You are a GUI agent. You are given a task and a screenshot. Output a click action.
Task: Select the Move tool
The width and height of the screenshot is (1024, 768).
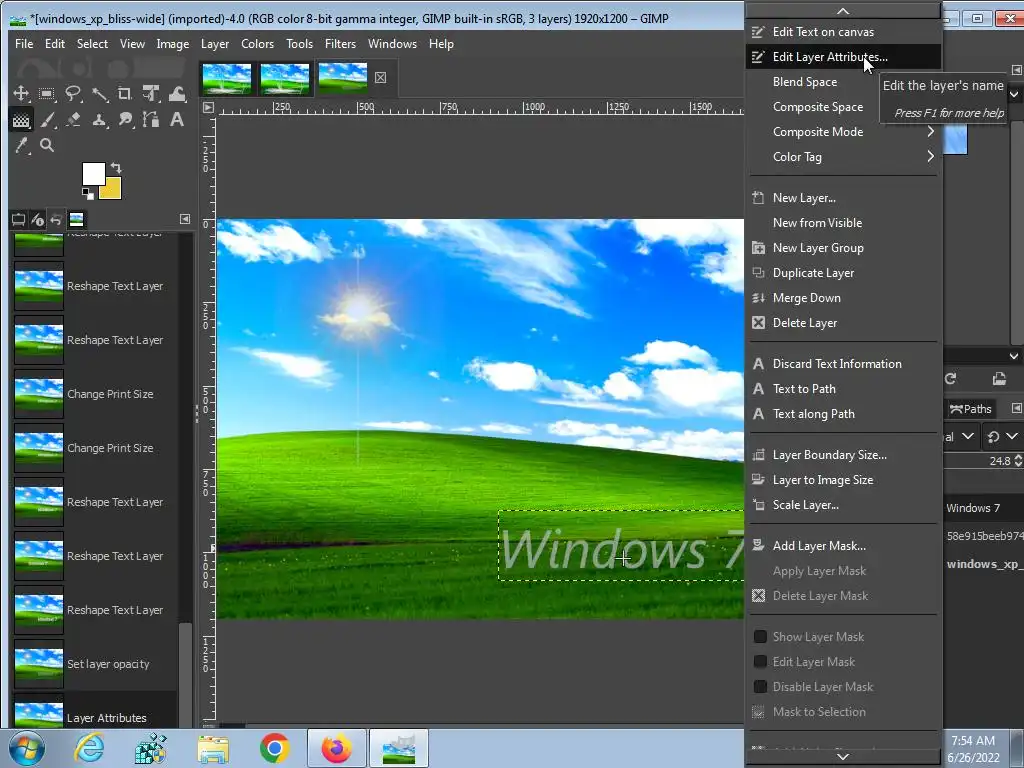pos(21,93)
